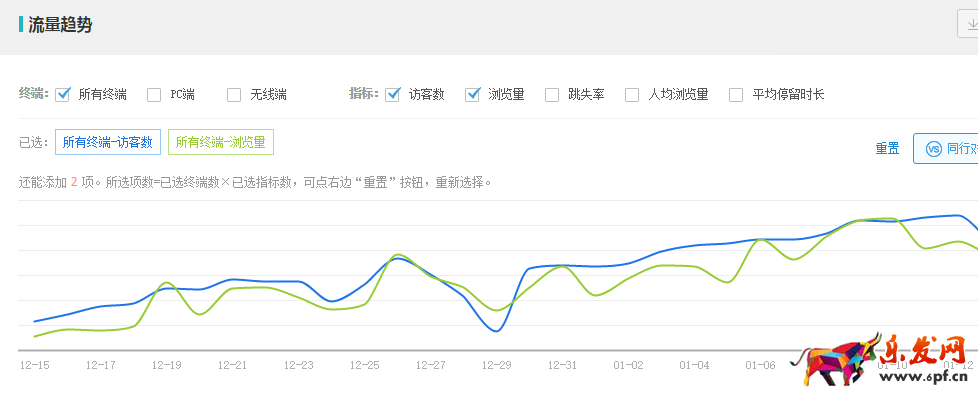Click the 12-15 date label on axis
Viewport: 978px width, 397px height.
(34, 365)
